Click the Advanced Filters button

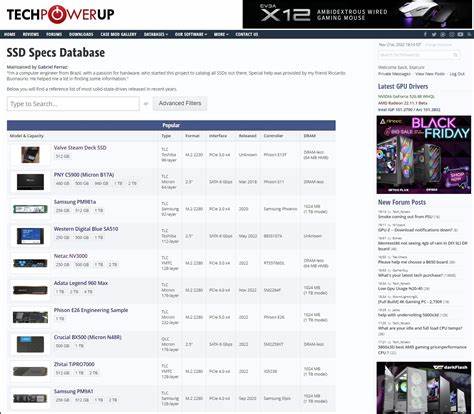(x=180, y=103)
